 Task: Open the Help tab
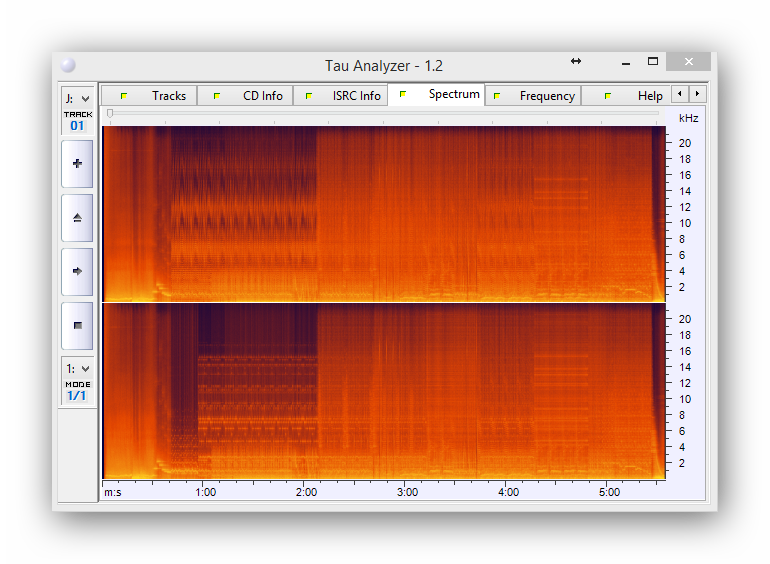[x=630, y=96]
